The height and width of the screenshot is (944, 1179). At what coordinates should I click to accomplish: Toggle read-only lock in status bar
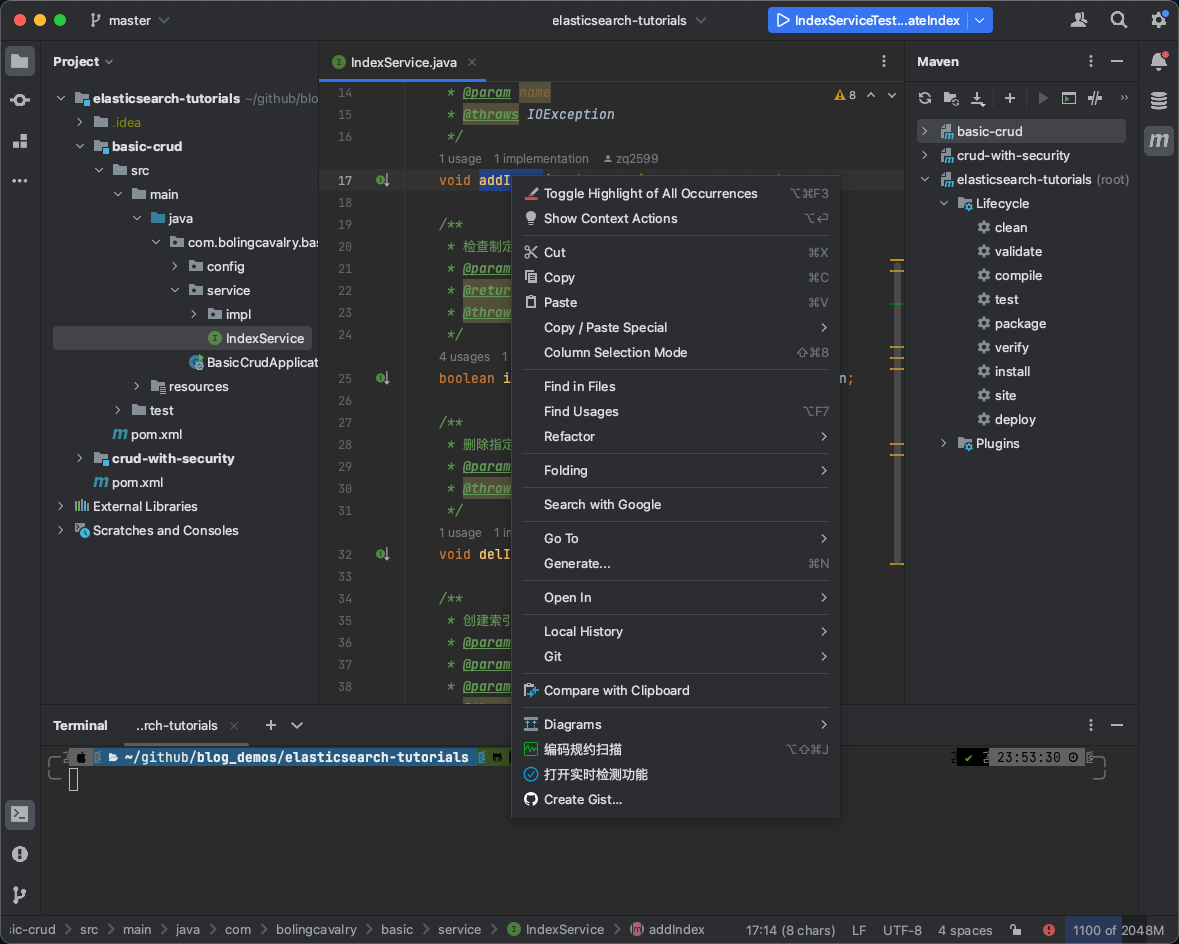pyautogui.click(x=1015, y=930)
